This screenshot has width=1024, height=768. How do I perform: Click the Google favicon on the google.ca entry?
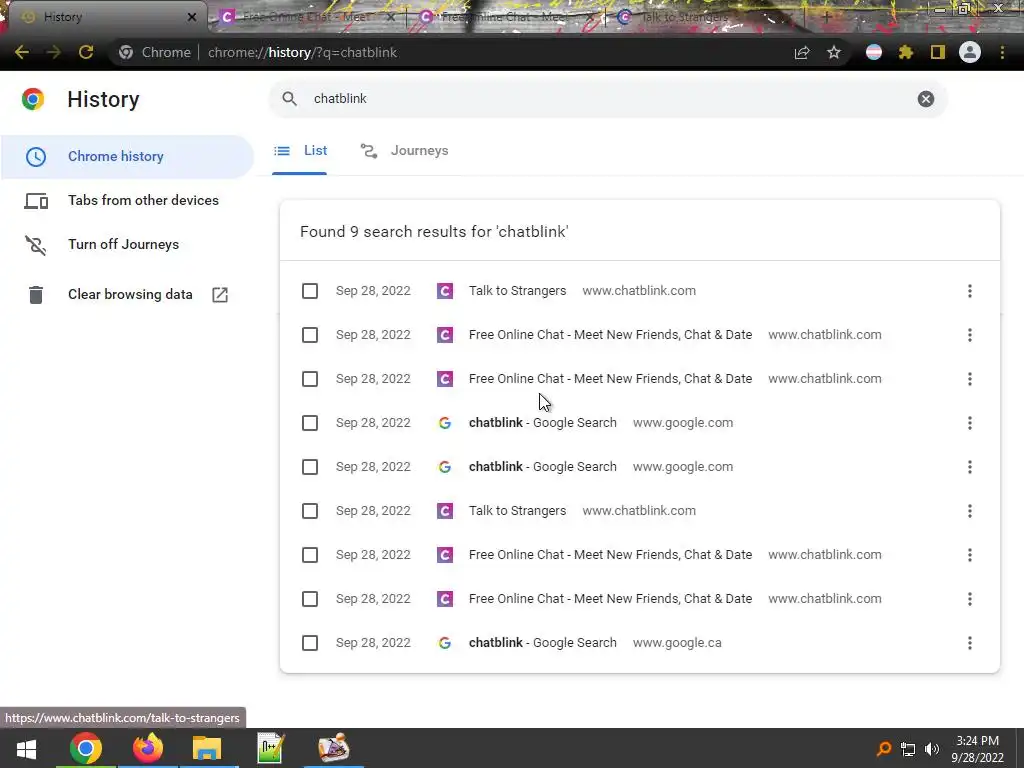445,643
